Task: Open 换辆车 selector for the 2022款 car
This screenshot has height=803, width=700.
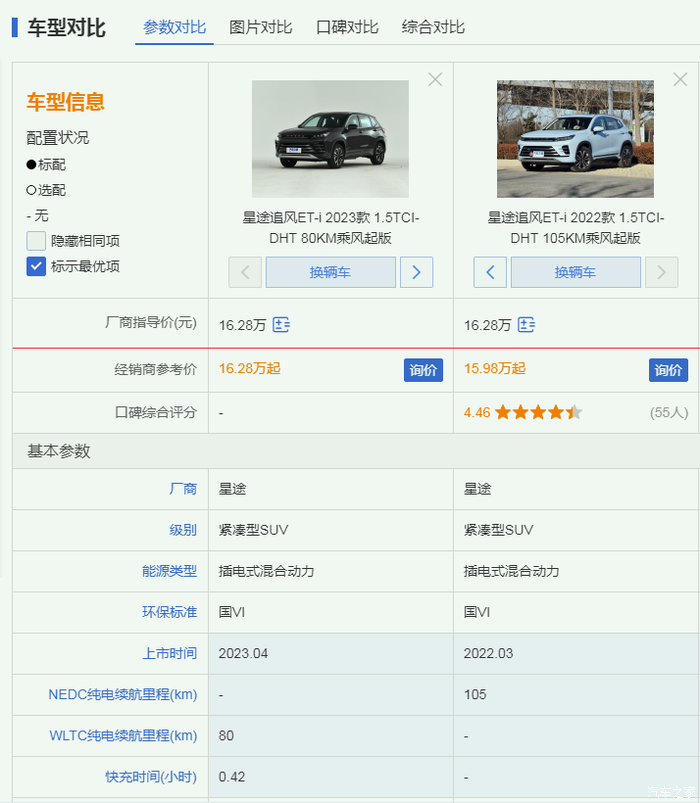Action: (x=575, y=272)
